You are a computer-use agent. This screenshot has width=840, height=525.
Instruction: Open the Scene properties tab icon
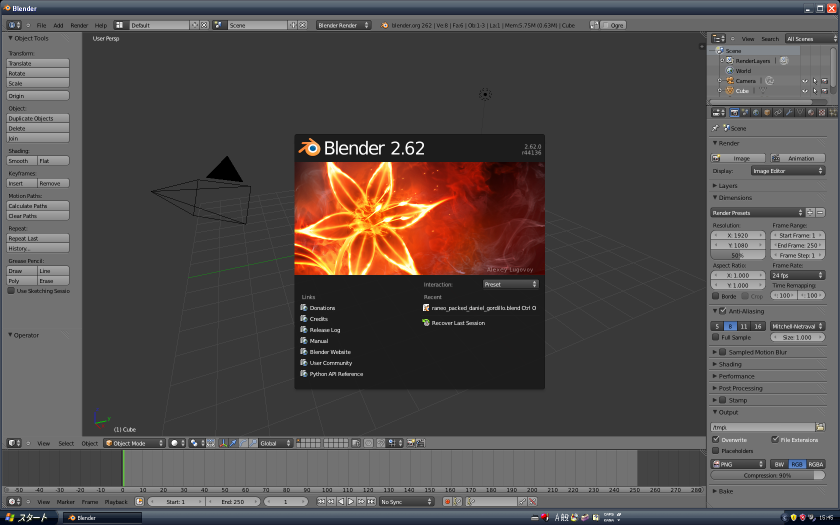[x=745, y=112]
